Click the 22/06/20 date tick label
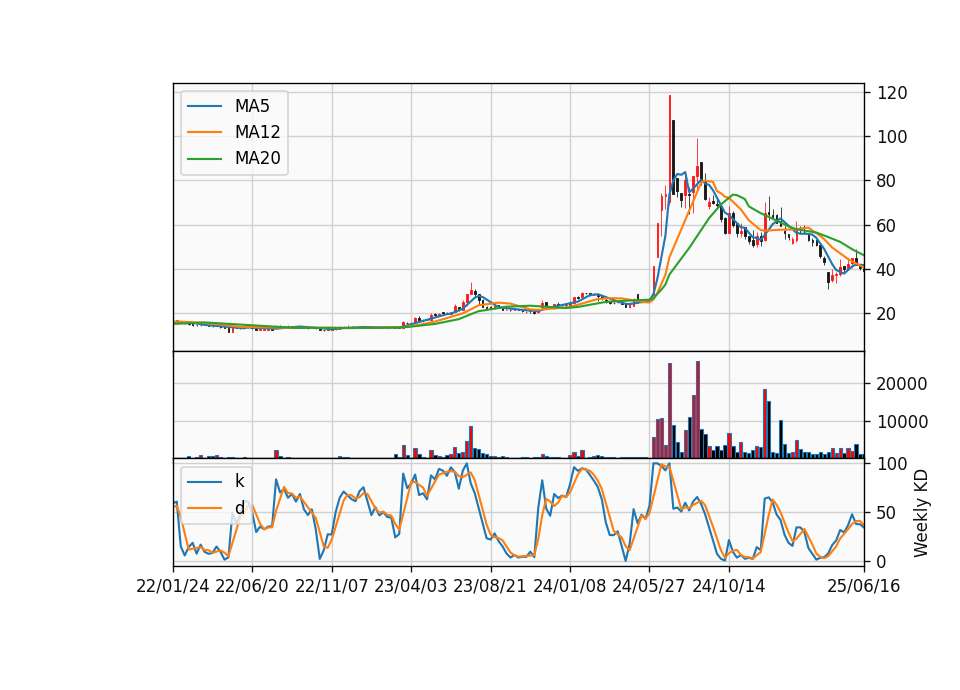 point(252,586)
